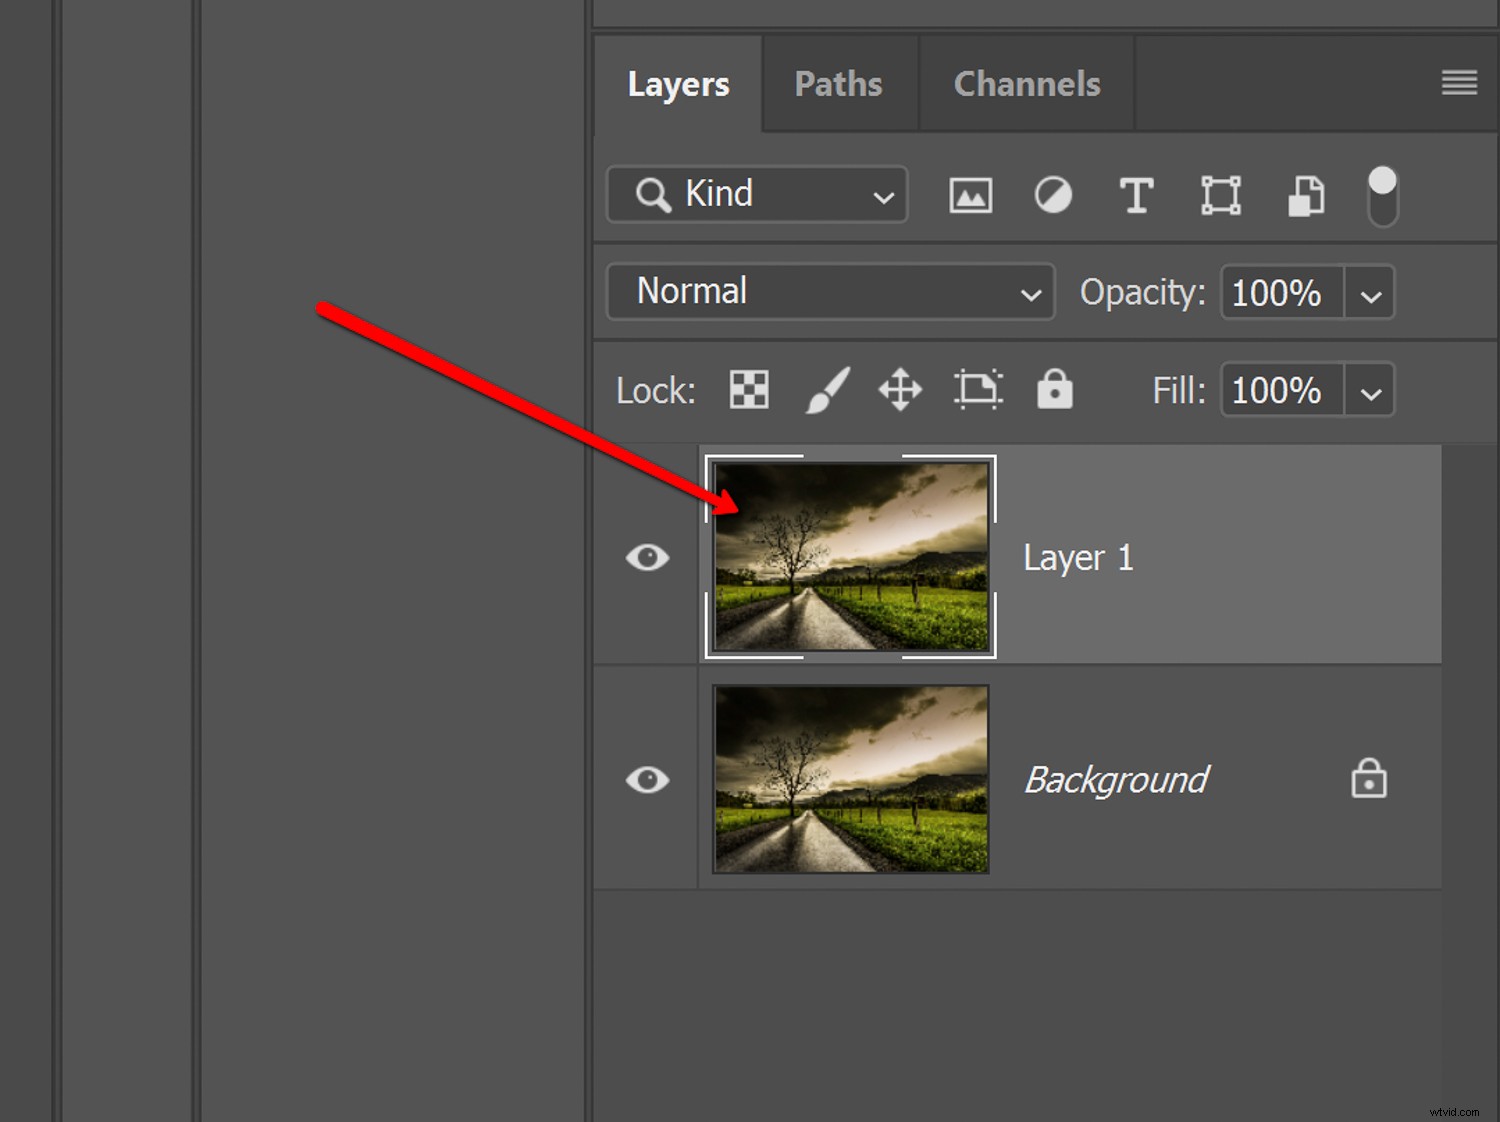The image size is (1500, 1122).
Task: Hide Layer 1 visibility
Action: click(647, 557)
